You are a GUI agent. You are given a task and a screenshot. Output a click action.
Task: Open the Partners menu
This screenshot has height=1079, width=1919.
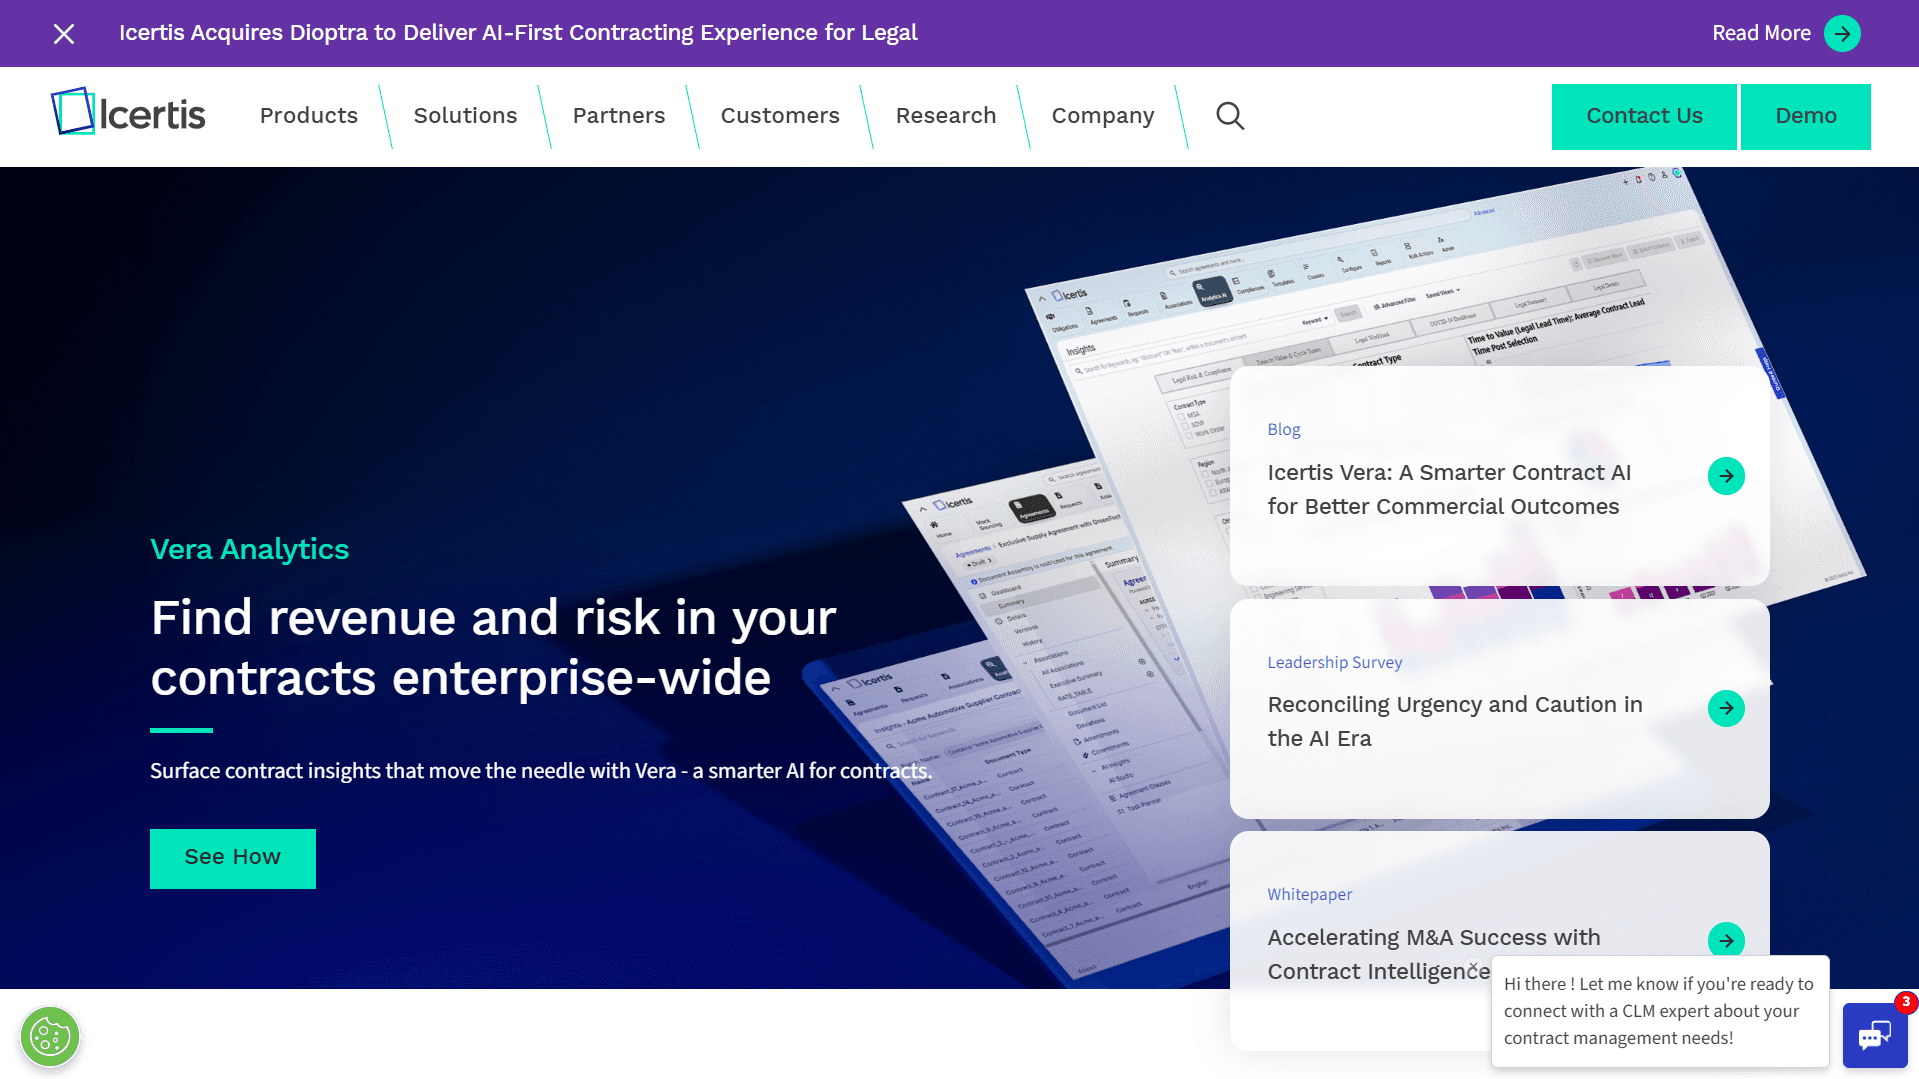pos(619,116)
